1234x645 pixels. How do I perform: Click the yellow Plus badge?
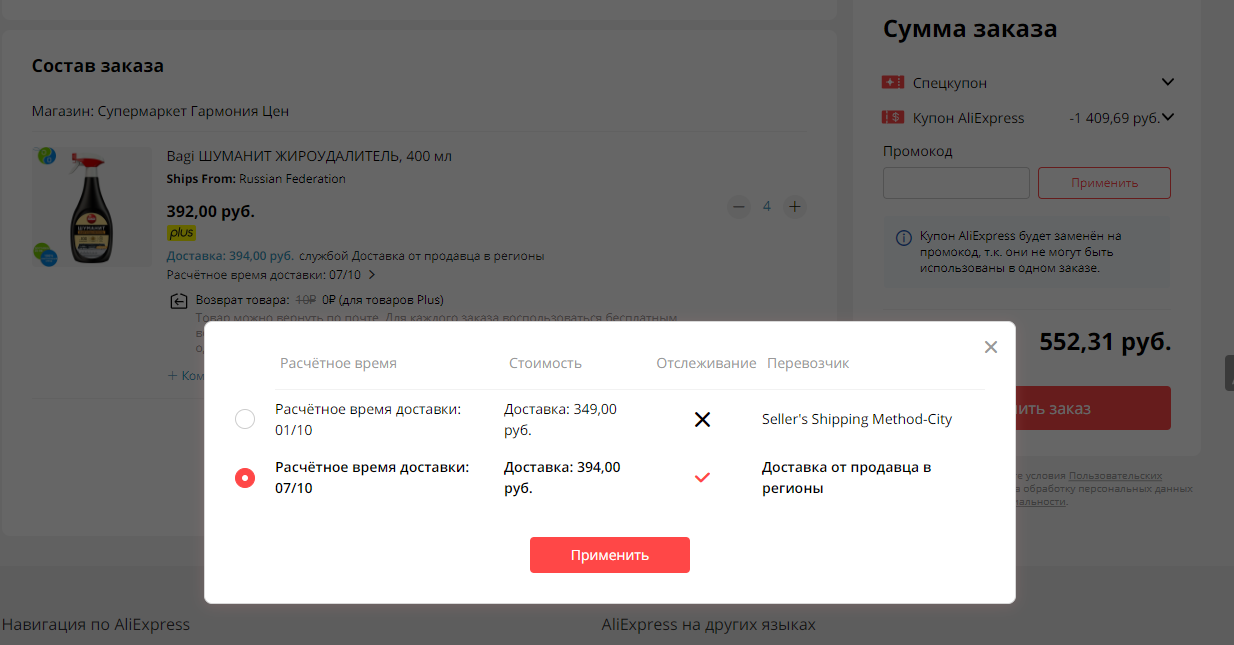tap(181, 233)
